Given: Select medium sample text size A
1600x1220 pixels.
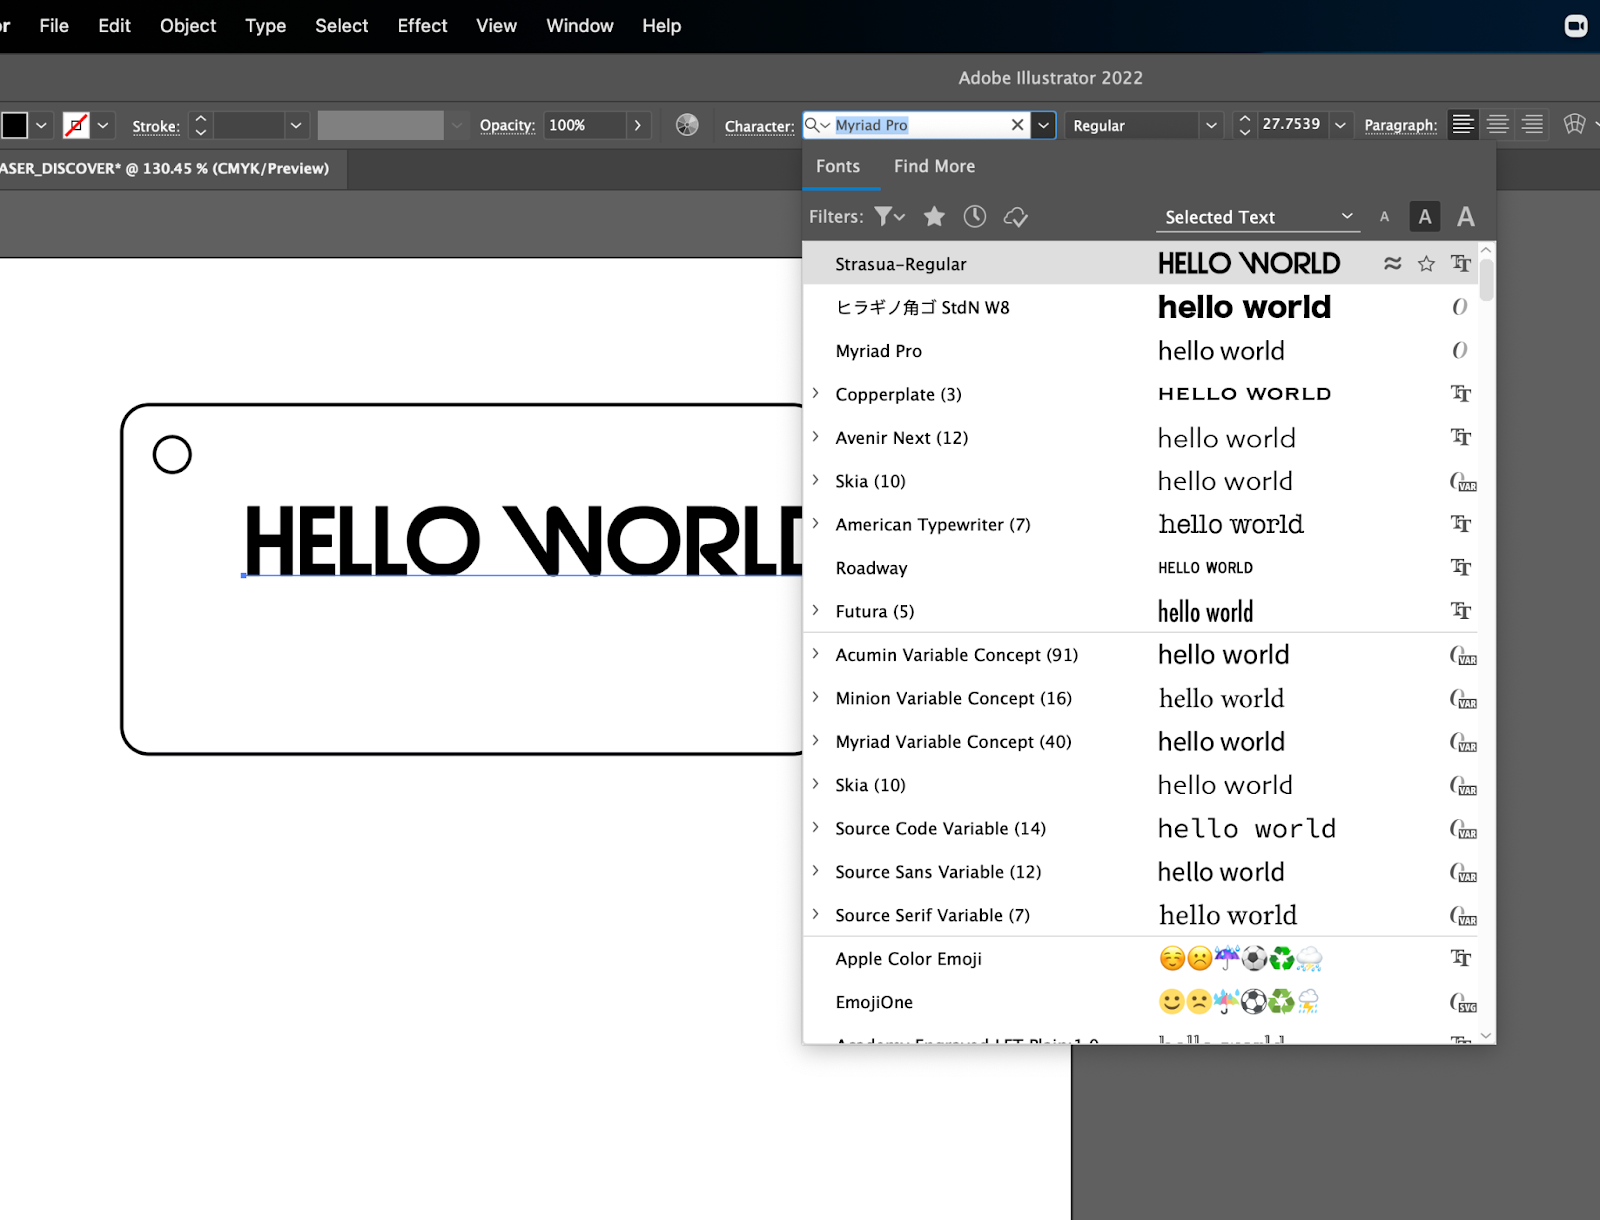Looking at the screenshot, I should 1425,216.
